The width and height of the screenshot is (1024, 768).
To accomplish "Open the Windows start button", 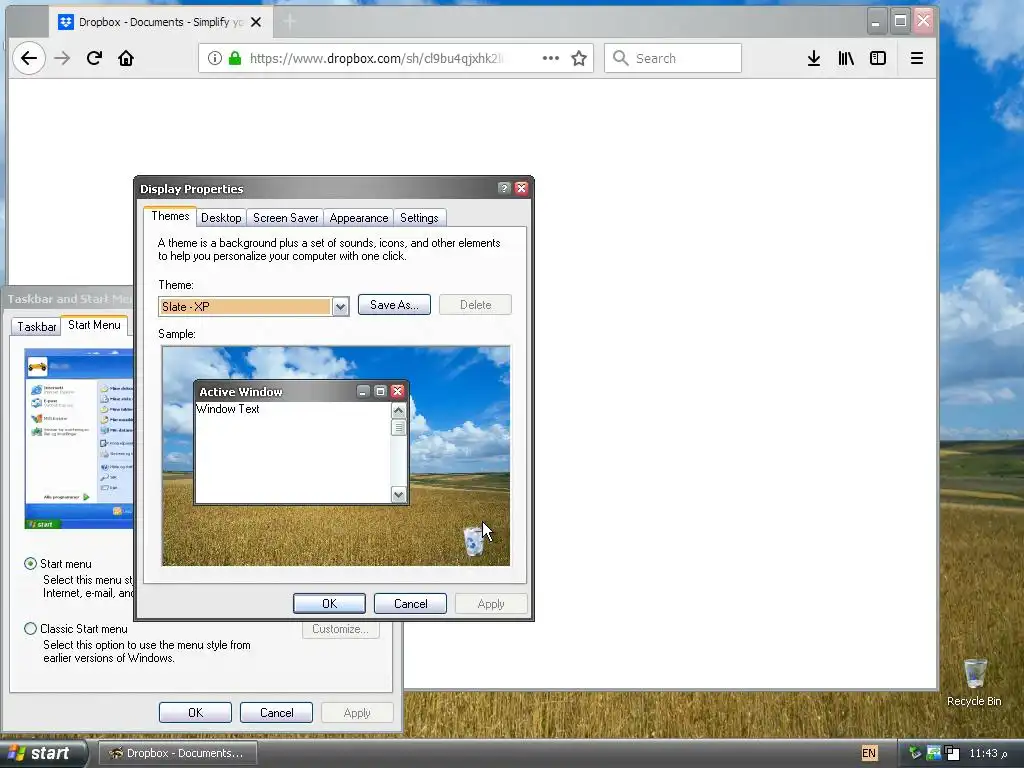I will pyautogui.click(x=43, y=753).
